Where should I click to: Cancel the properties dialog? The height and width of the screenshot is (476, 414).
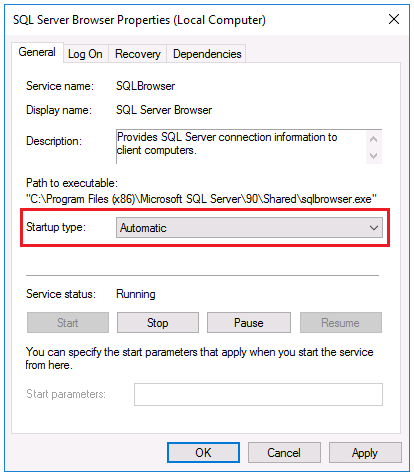284,453
